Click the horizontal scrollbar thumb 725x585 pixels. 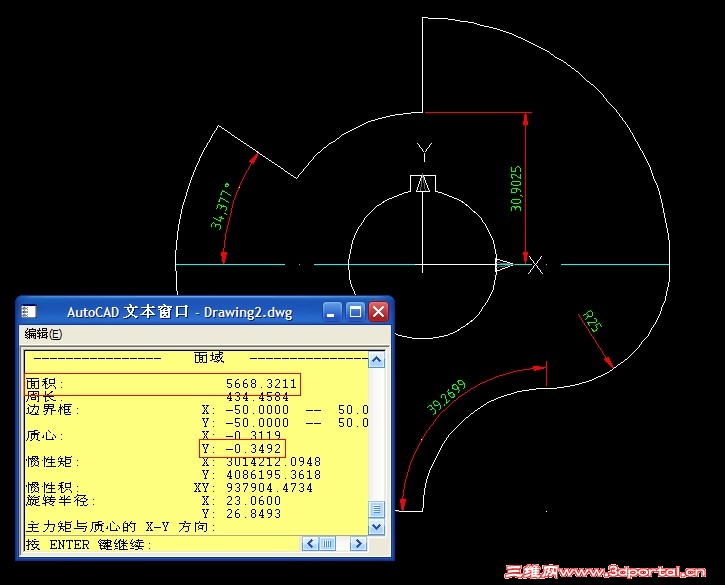click(327, 543)
